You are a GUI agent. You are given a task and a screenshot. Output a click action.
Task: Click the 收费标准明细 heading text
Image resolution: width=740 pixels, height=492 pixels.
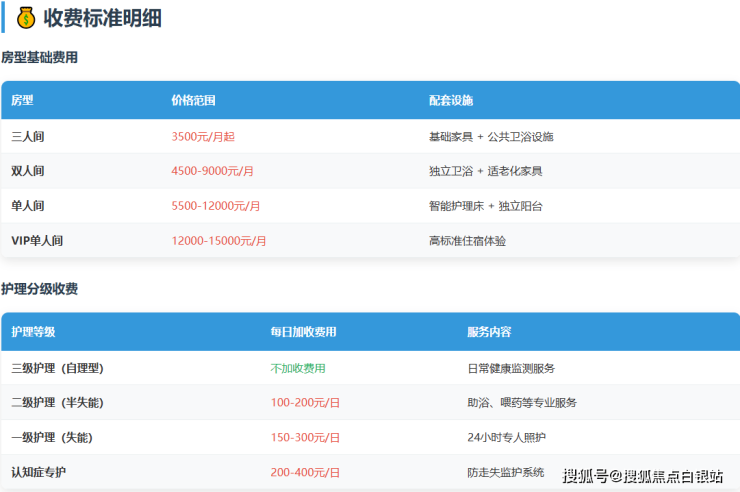102,17
